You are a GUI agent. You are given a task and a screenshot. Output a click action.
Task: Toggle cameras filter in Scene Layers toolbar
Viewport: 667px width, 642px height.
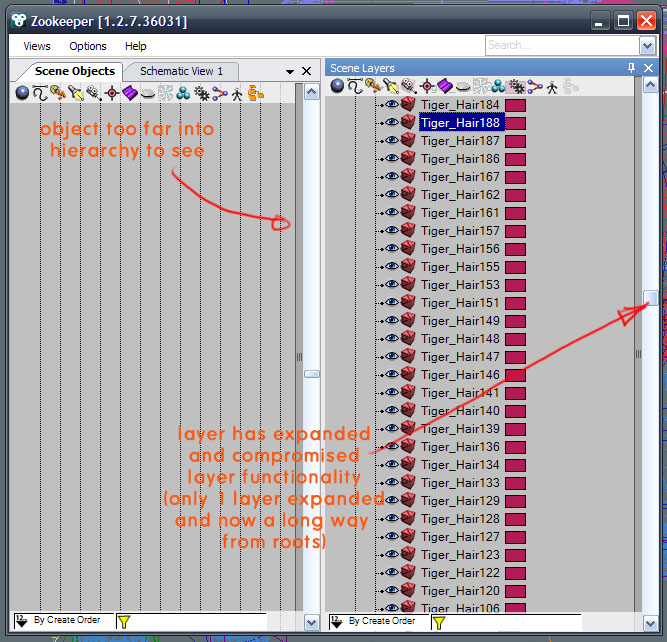click(x=409, y=86)
